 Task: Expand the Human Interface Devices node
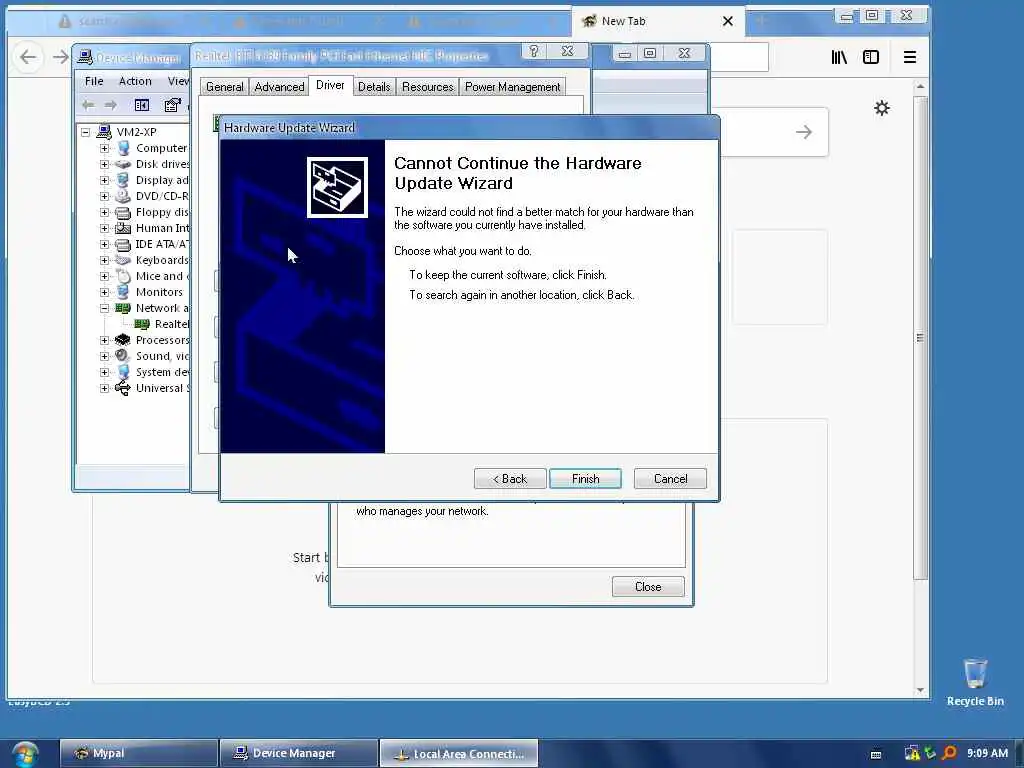(x=104, y=228)
